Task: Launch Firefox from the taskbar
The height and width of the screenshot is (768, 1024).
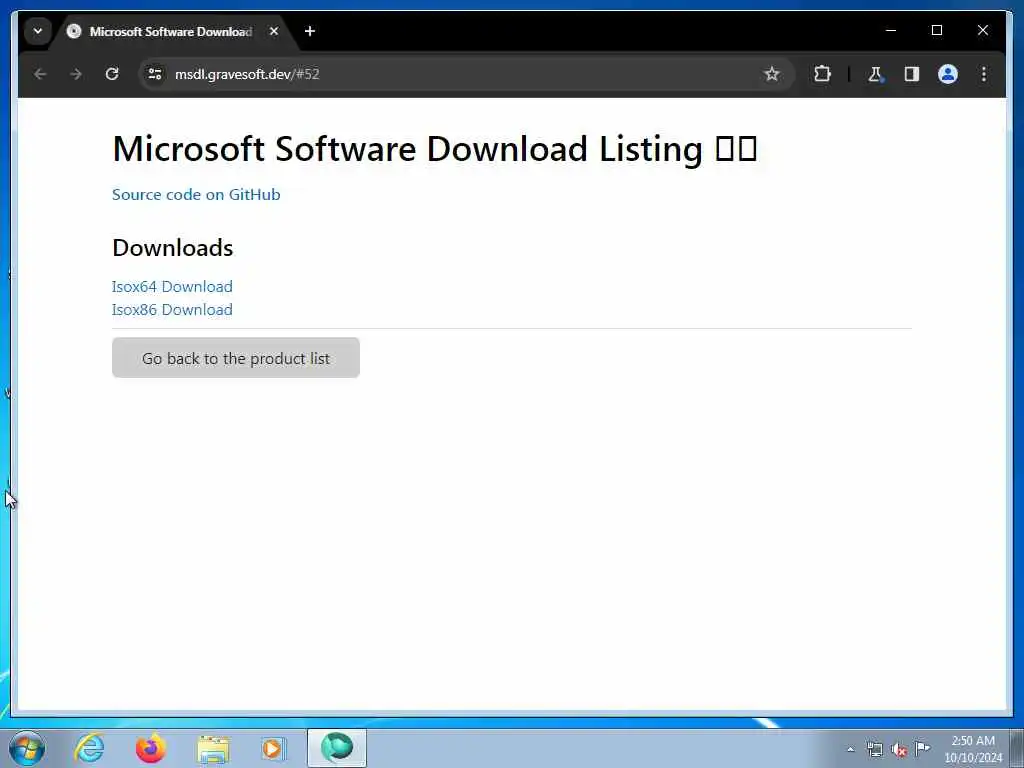Action: [x=150, y=748]
